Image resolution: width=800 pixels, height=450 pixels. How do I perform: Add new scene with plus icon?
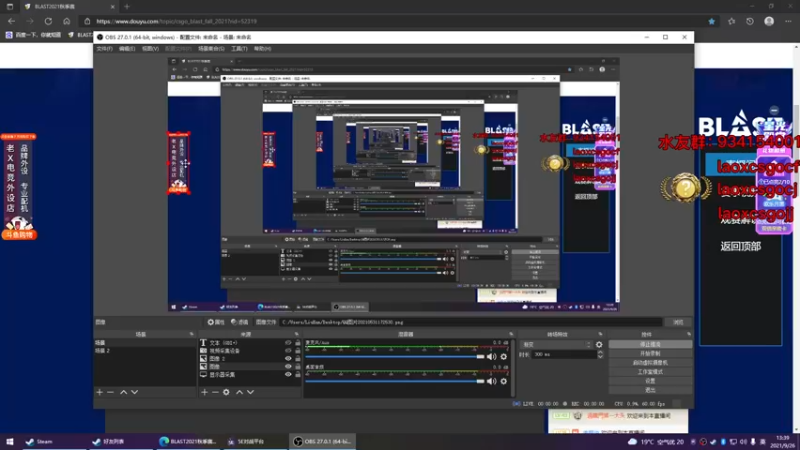[99, 392]
